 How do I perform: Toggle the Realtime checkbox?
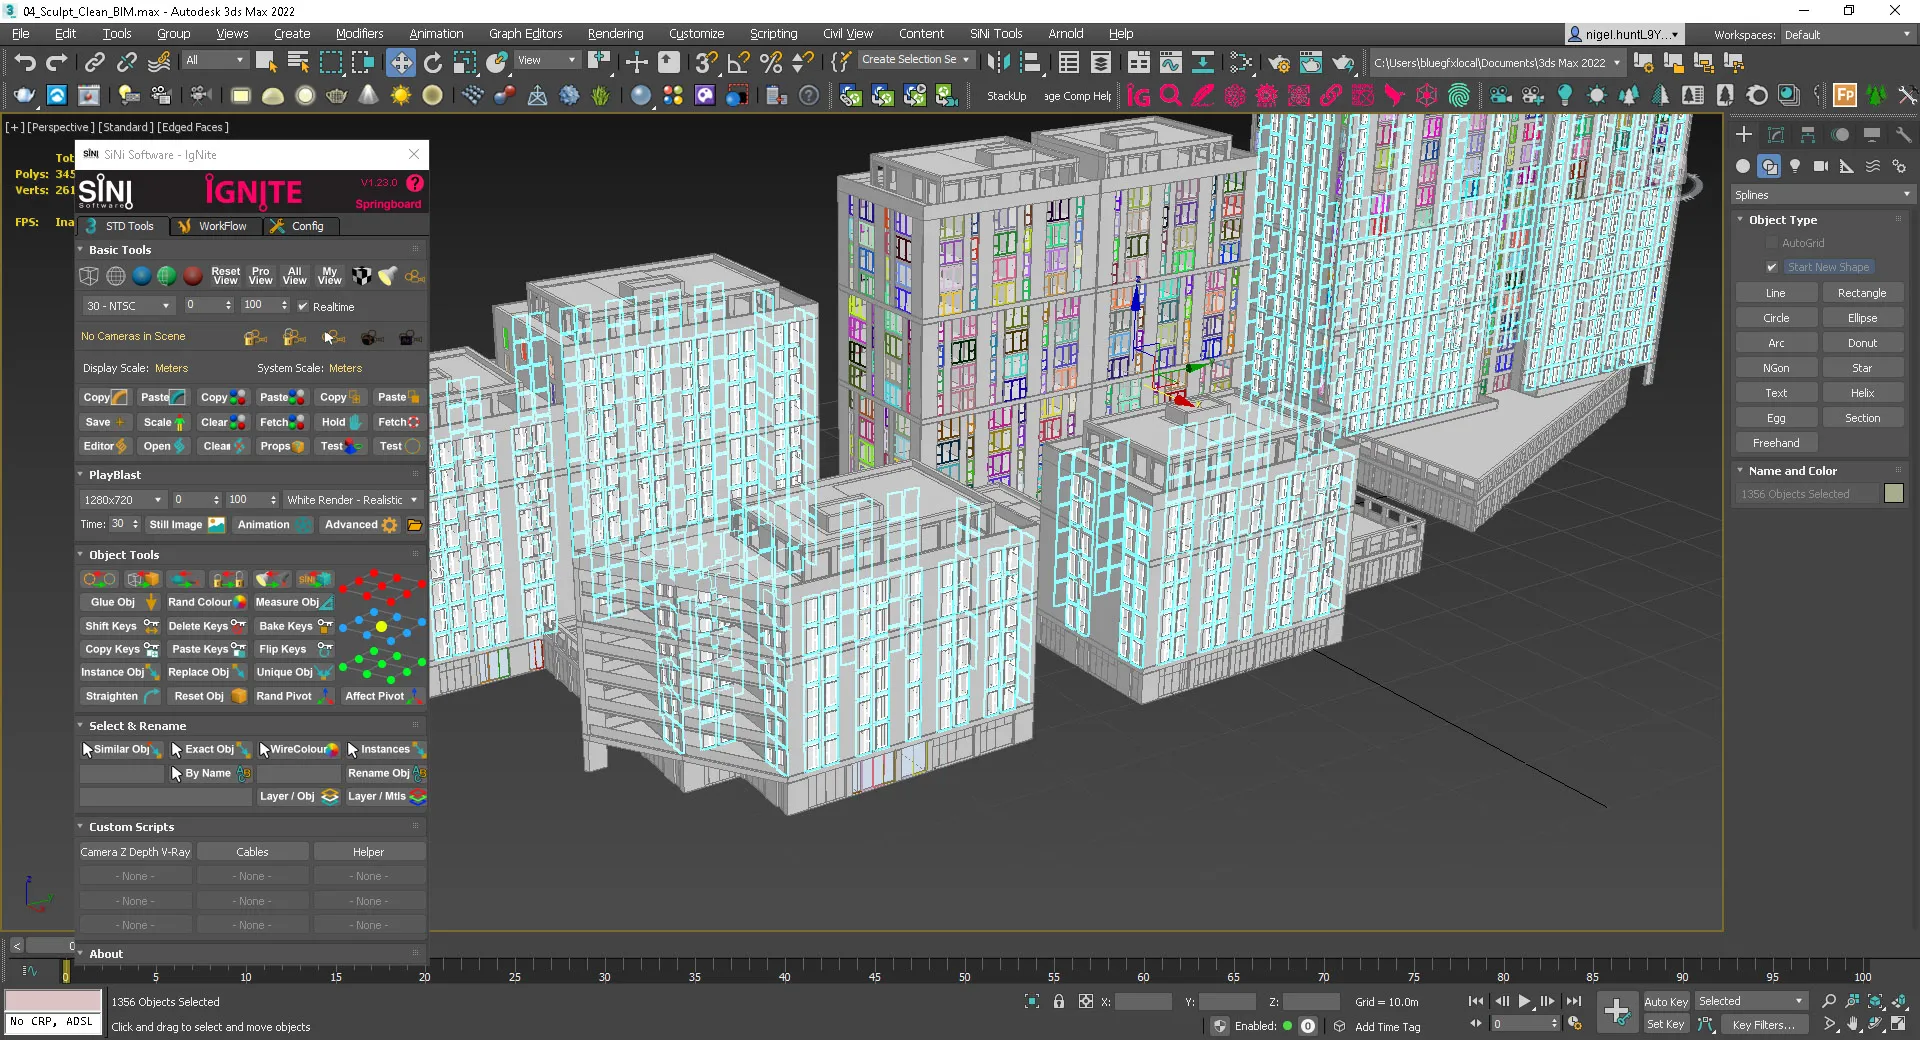pyautogui.click(x=302, y=307)
